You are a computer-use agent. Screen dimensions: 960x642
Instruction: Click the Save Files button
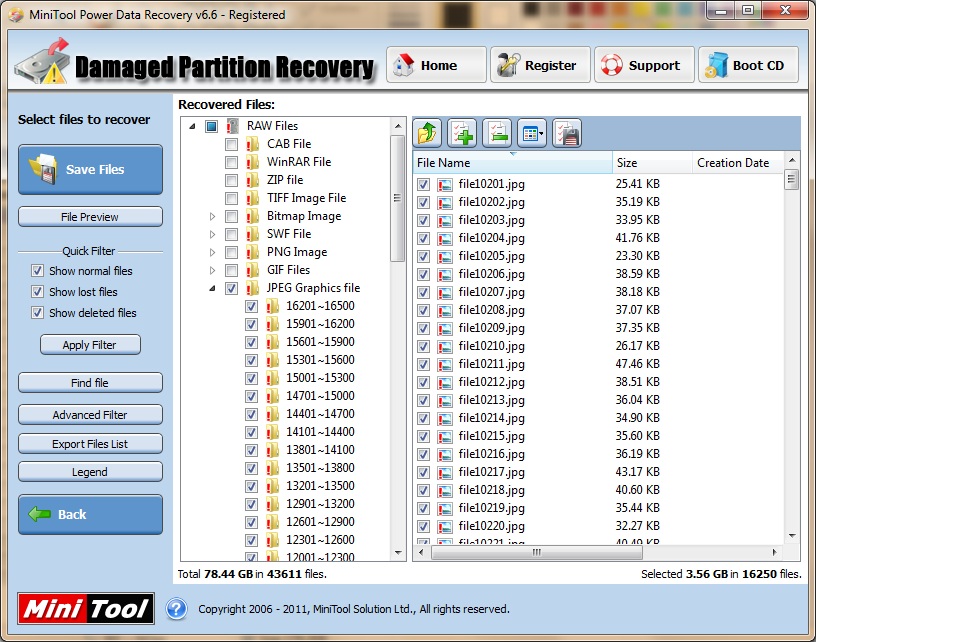click(90, 170)
